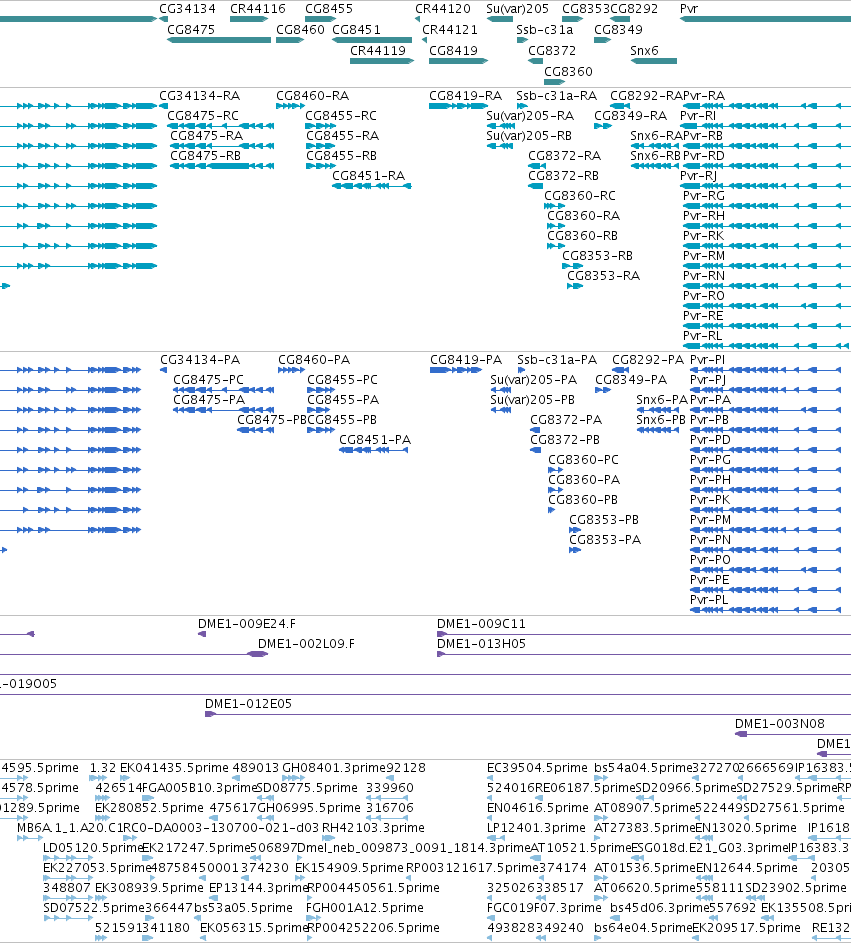Click the CG8372-RA transcript label
Screen dimensions: 851x943
tap(564, 156)
